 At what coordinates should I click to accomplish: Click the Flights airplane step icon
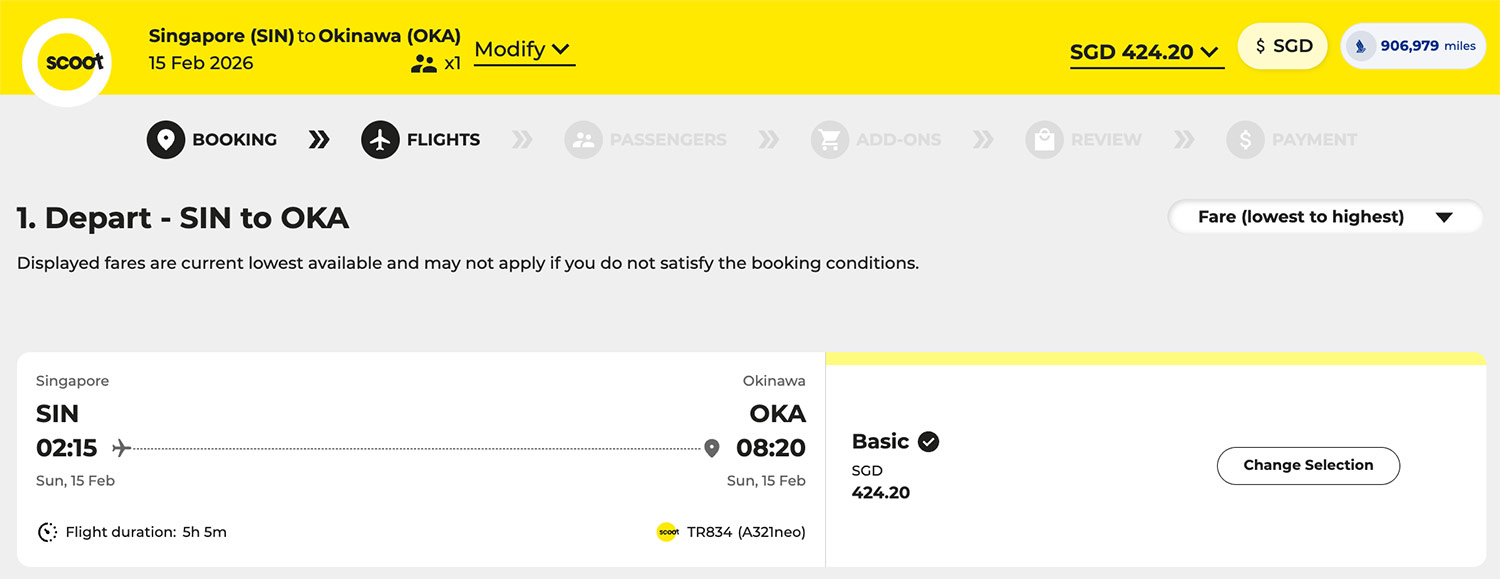tap(380, 140)
